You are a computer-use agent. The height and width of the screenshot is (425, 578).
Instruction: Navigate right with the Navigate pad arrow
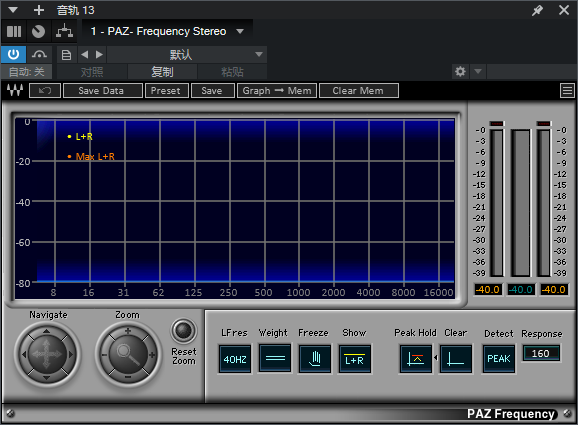tap(70, 355)
